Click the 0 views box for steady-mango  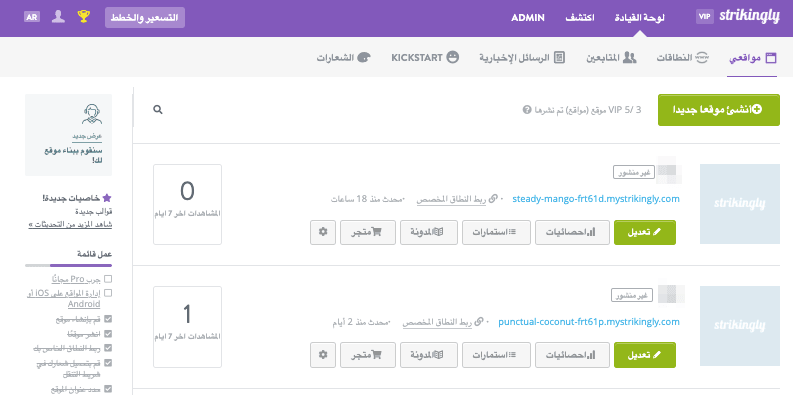(x=187, y=204)
